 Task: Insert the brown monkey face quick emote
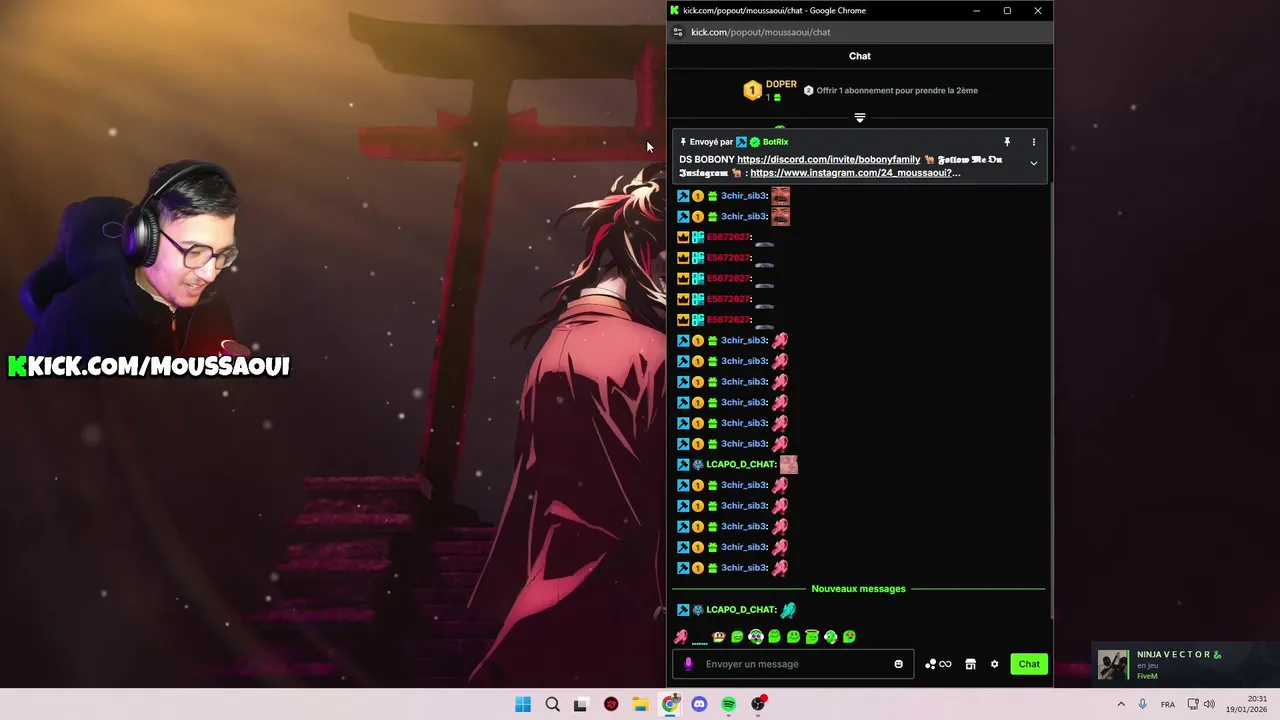pyautogui.click(x=718, y=637)
